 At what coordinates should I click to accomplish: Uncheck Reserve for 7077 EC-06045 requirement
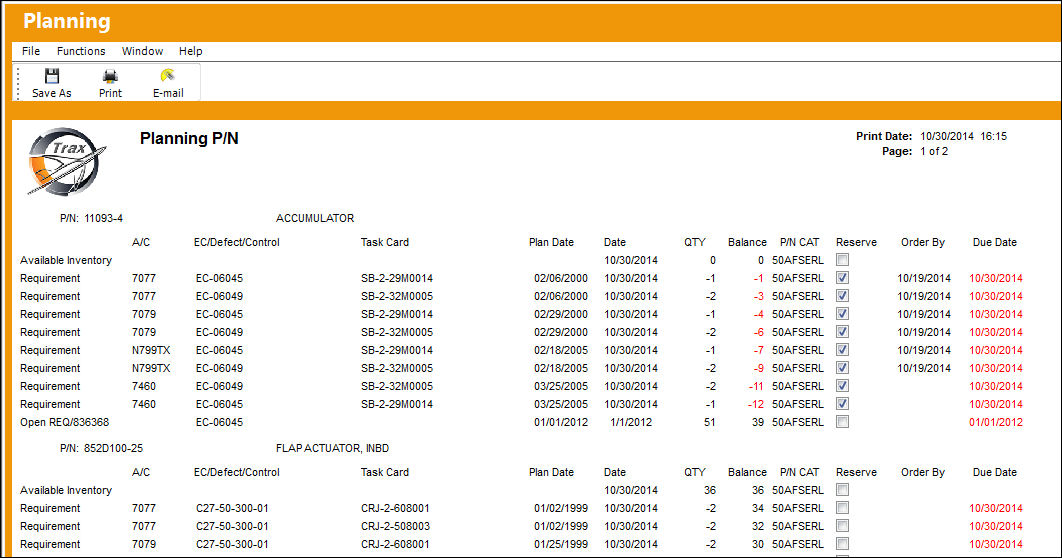coord(843,278)
